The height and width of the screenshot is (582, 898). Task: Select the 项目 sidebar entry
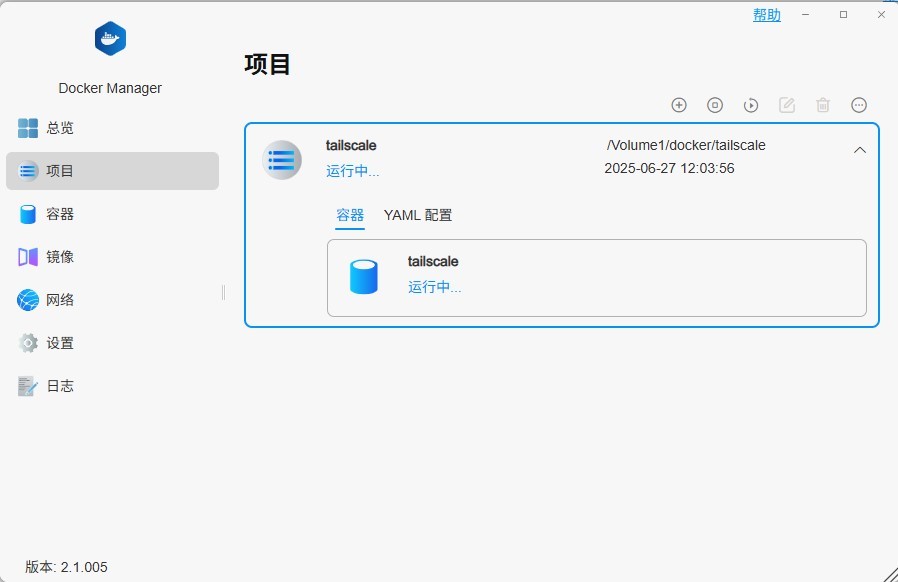(x=112, y=171)
